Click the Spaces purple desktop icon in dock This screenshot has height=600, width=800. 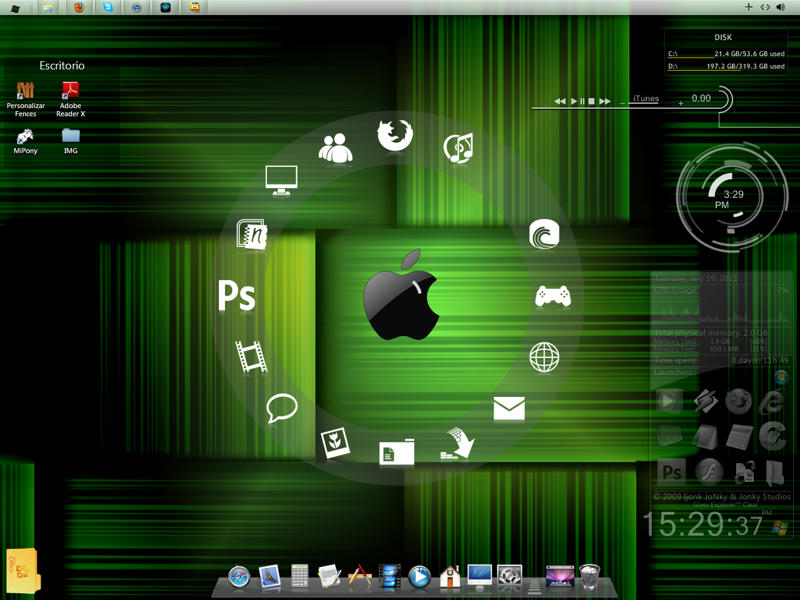(x=560, y=577)
